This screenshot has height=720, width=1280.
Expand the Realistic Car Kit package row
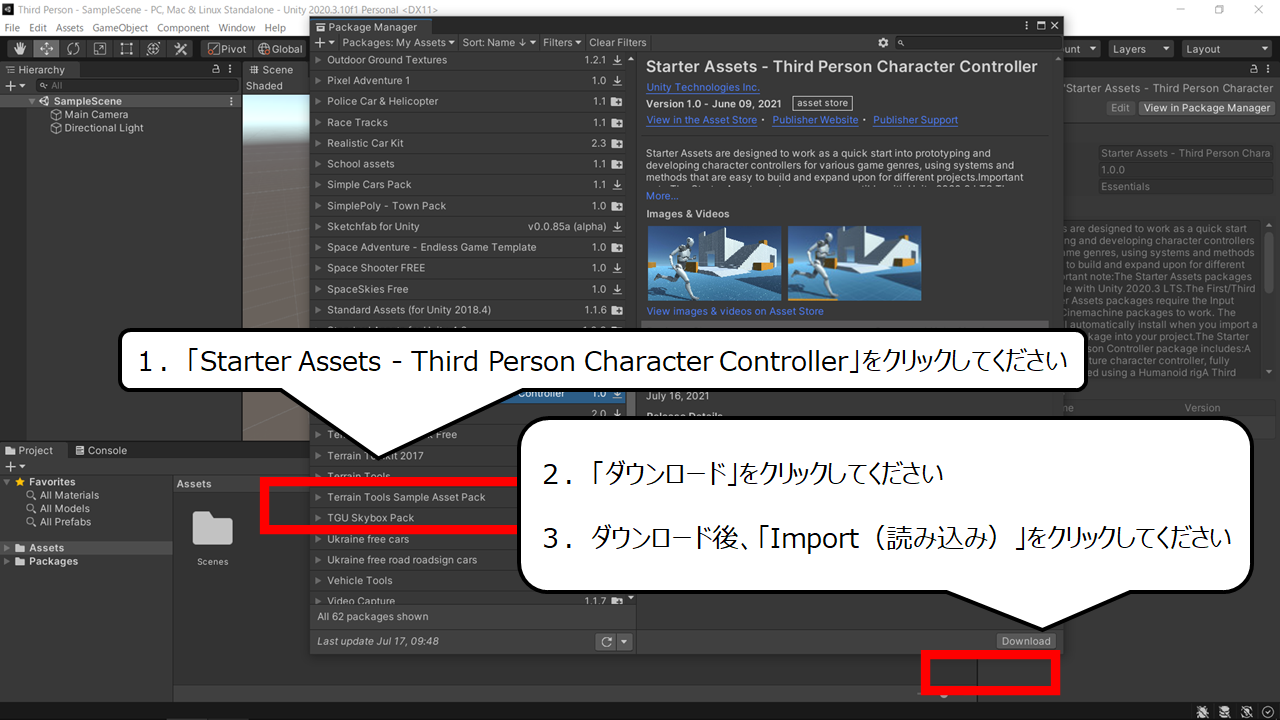(x=318, y=143)
